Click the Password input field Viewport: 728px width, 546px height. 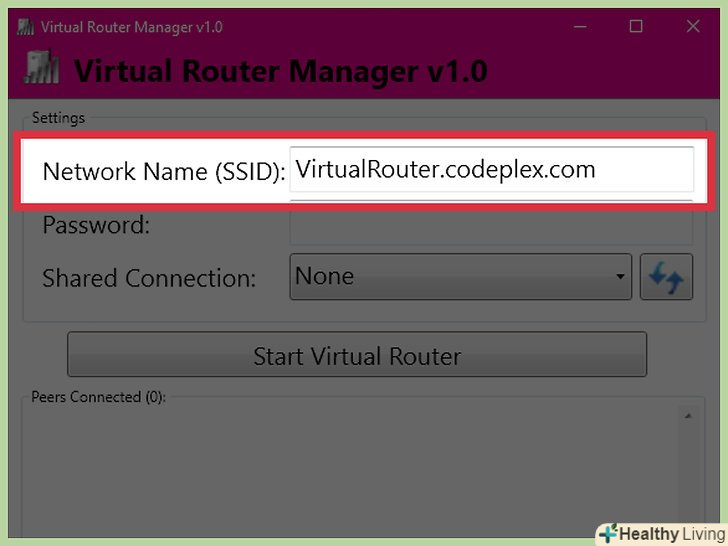[x=492, y=223]
